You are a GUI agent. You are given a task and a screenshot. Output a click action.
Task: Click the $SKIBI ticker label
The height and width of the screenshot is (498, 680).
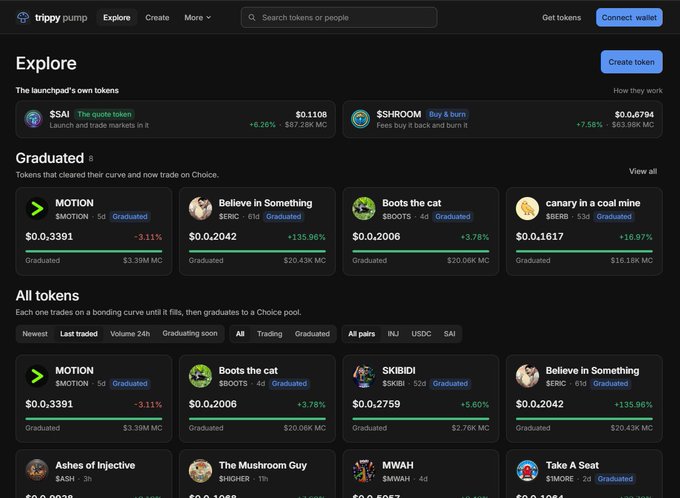[x=393, y=383]
